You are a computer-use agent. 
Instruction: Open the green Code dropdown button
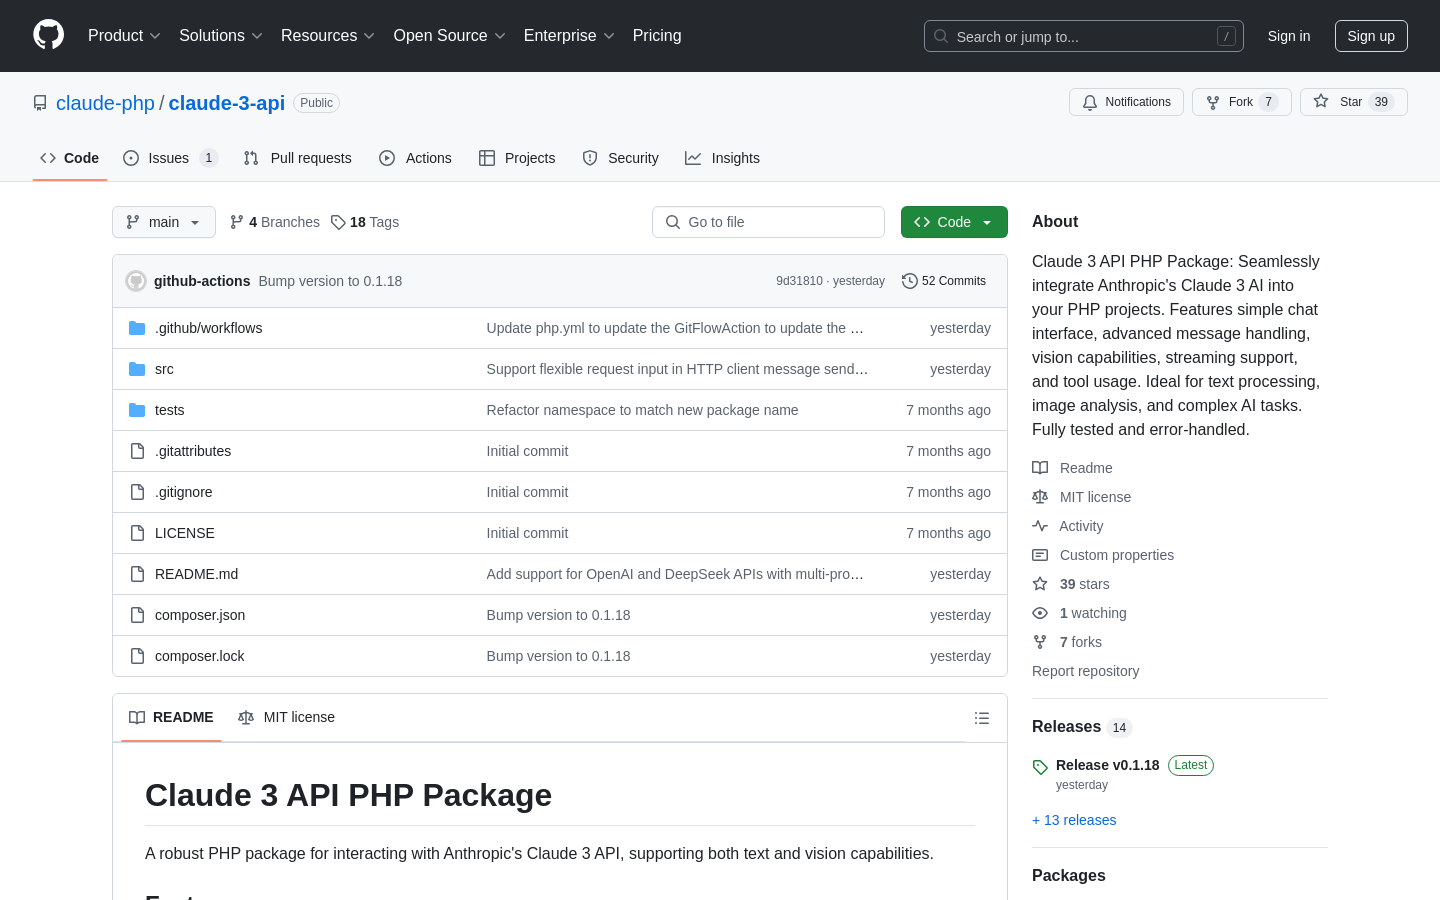(x=954, y=222)
